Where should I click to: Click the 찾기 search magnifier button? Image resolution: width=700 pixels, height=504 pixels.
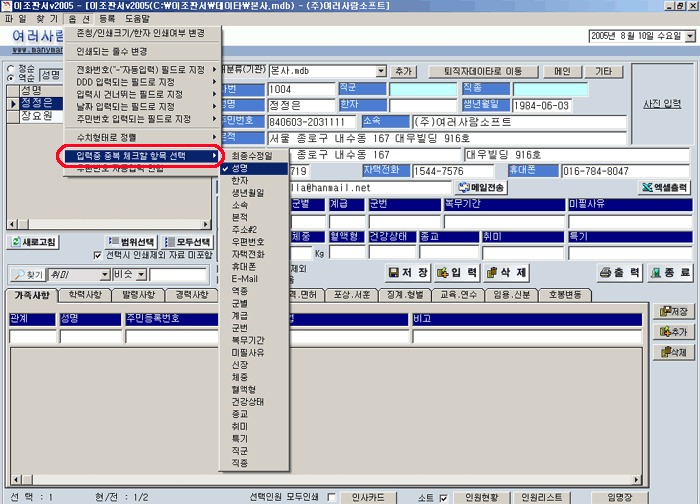[x=28, y=274]
